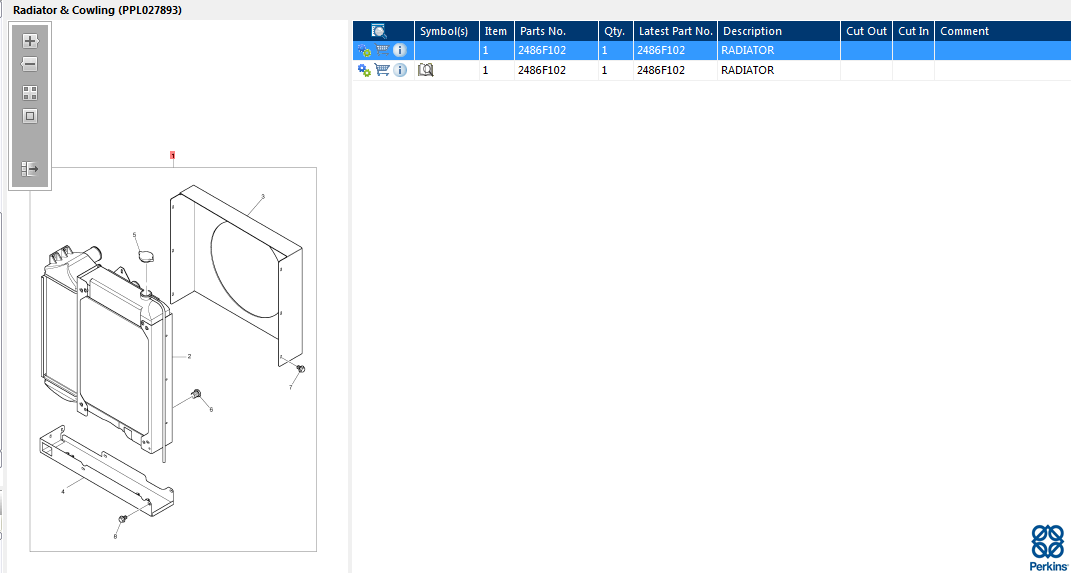Click callout 8 below the bracket
1071x573 pixels.
(115, 537)
